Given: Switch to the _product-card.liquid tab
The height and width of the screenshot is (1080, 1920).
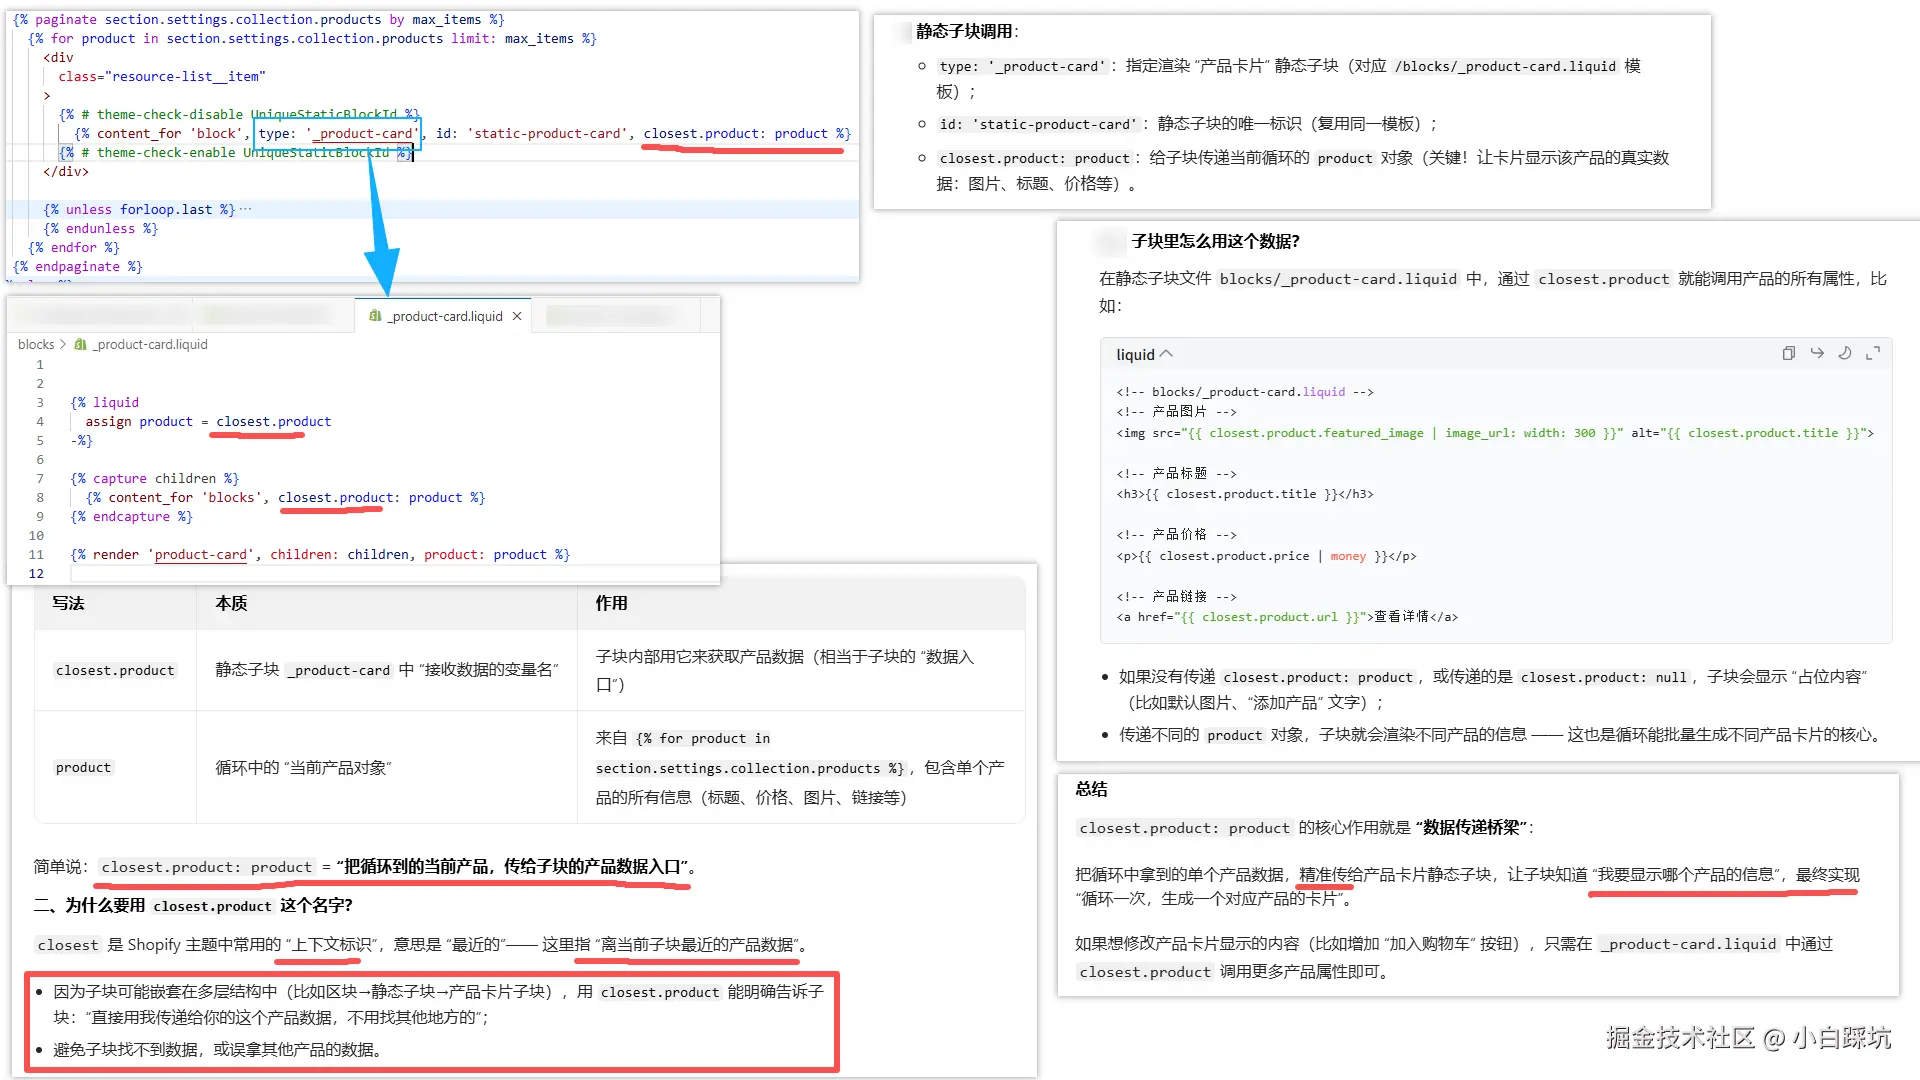Looking at the screenshot, I should pyautogui.click(x=445, y=316).
